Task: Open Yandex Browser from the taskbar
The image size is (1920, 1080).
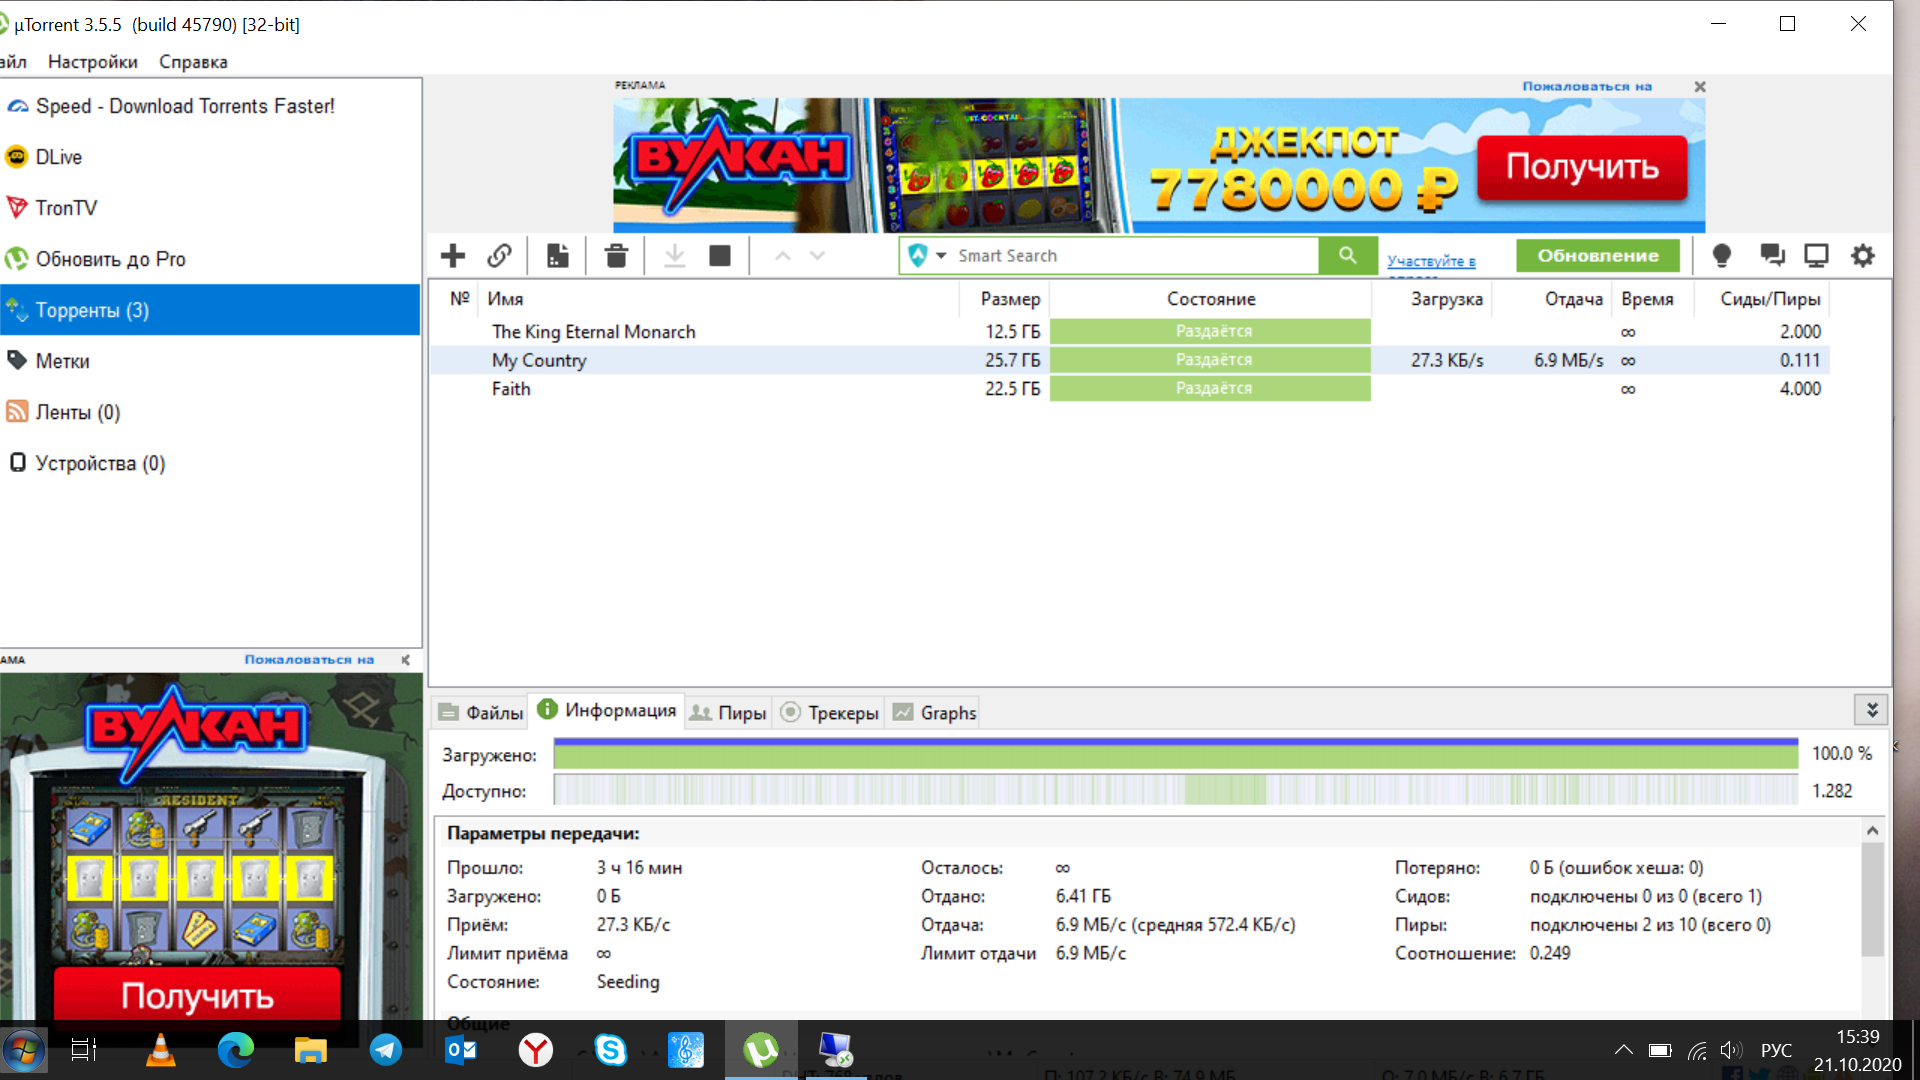Action: point(536,1050)
